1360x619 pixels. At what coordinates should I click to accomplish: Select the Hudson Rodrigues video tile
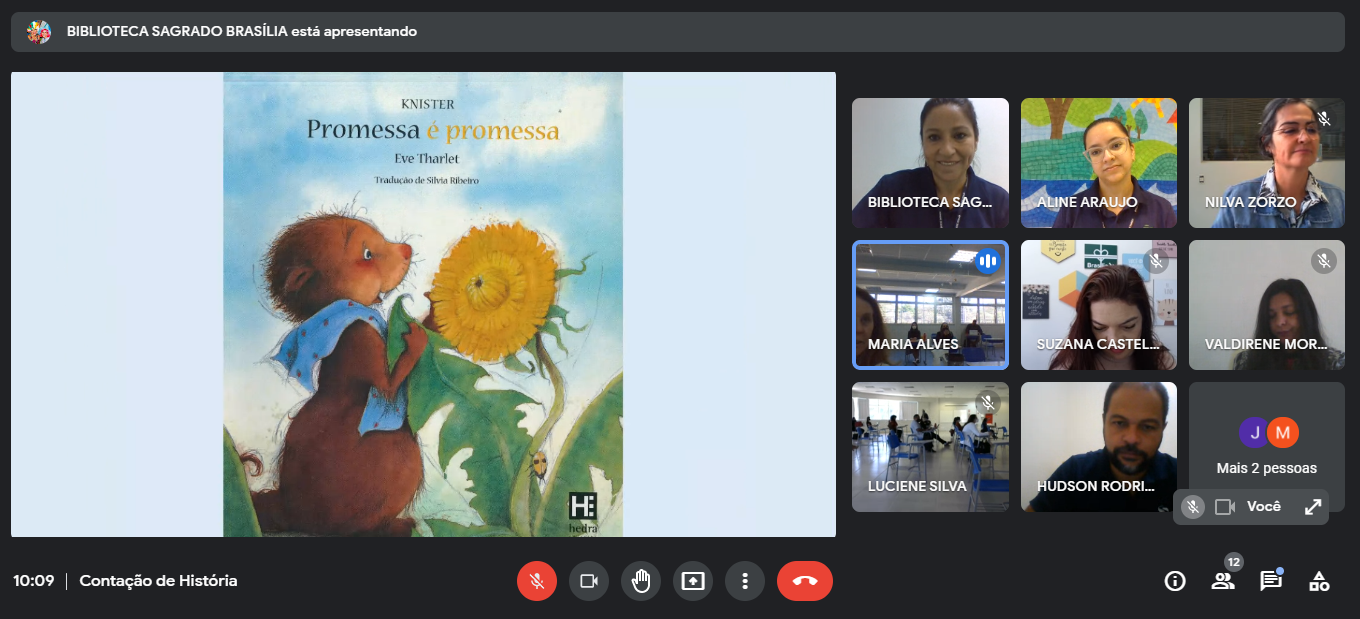coord(1098,446)
